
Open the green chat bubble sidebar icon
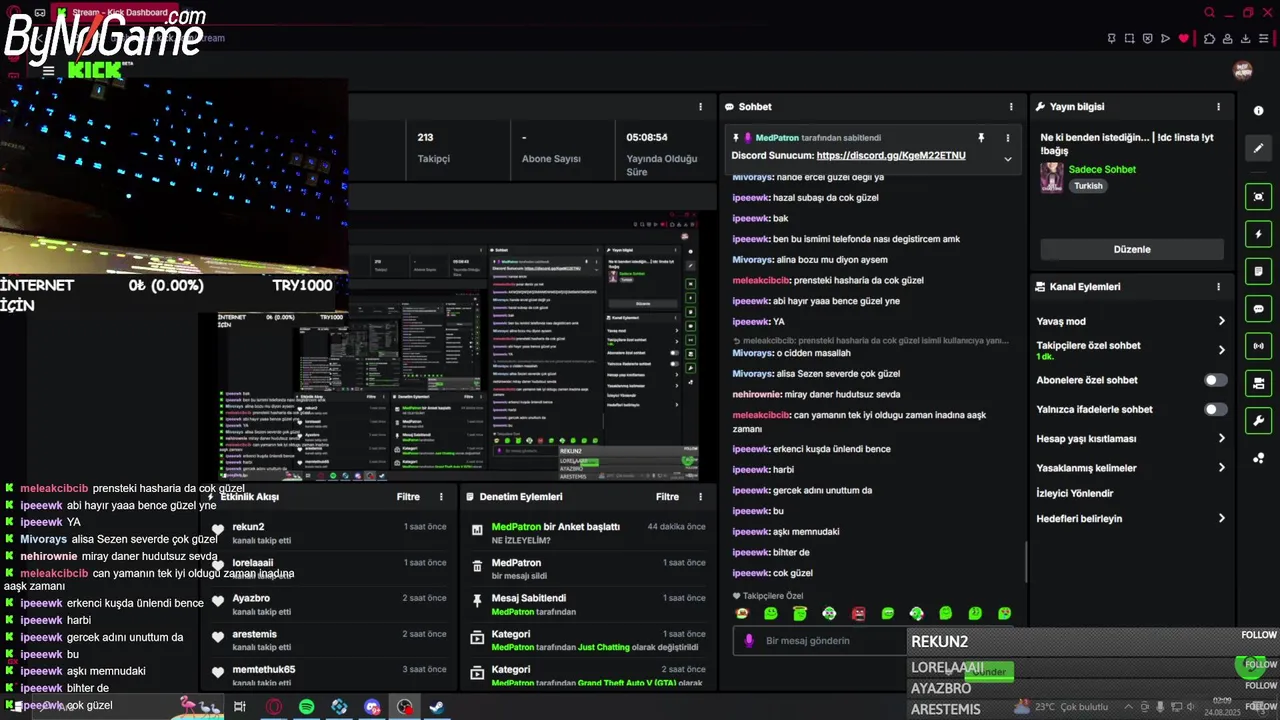(x=1258, y=309)
